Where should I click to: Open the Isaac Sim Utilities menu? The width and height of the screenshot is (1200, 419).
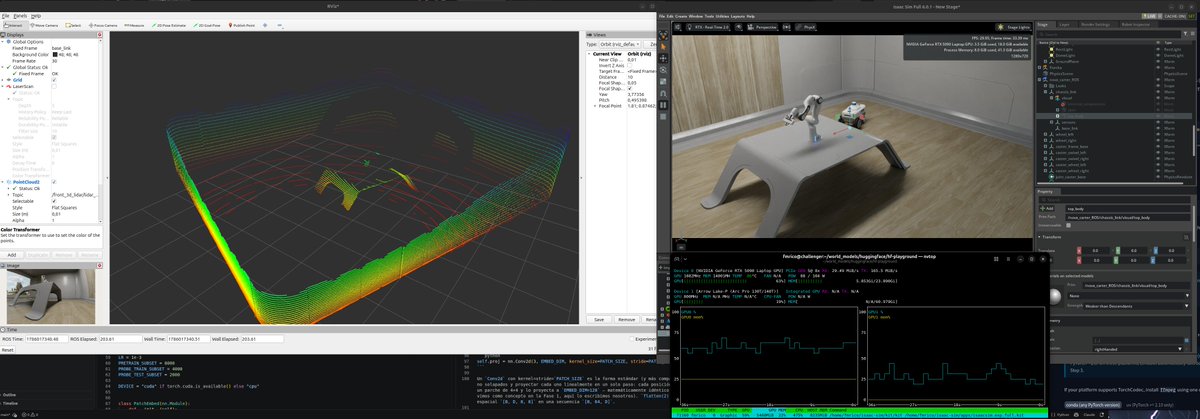(722, 16)
